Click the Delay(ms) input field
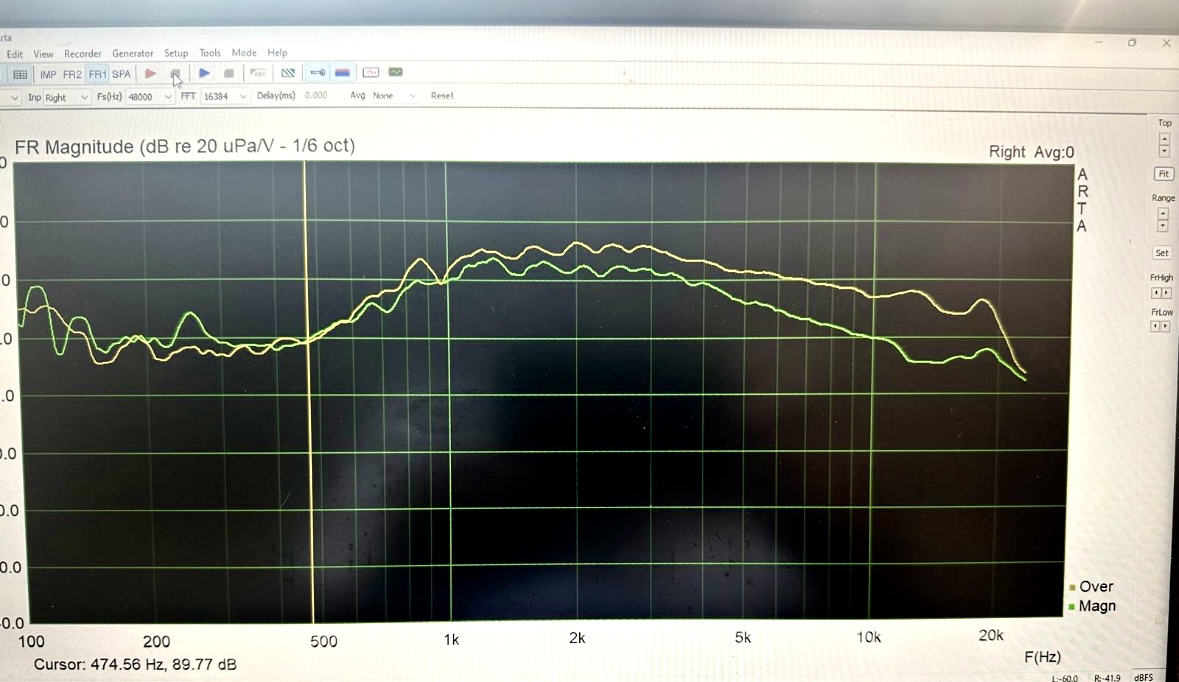The image size is (1179, 682). (316, 96)
